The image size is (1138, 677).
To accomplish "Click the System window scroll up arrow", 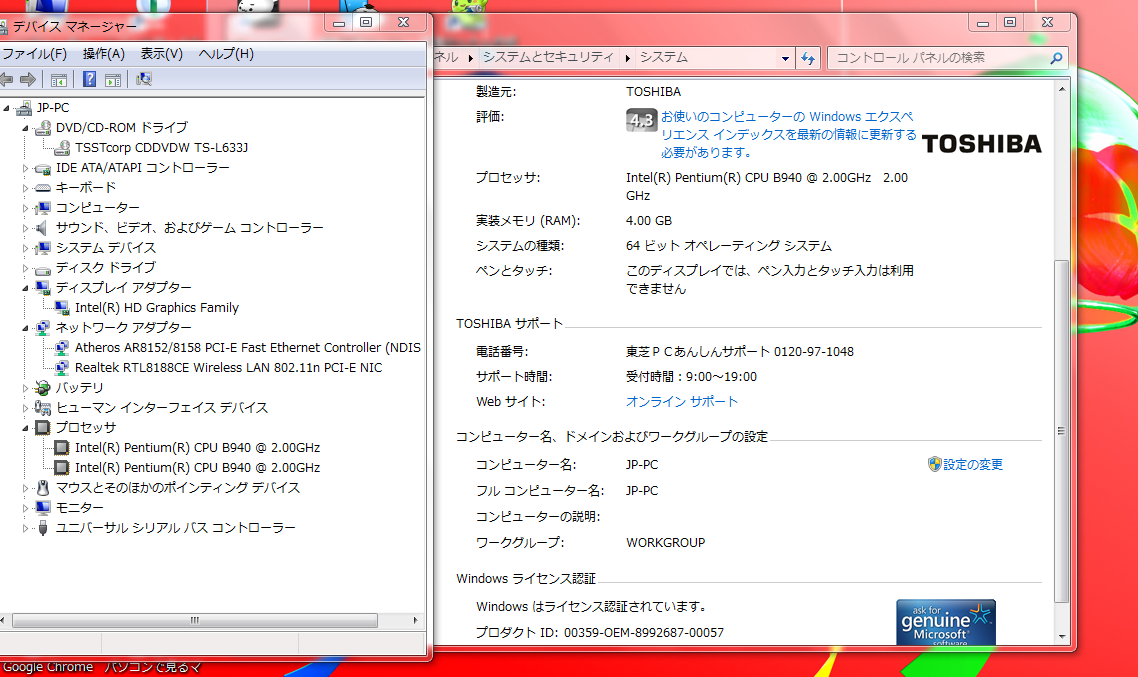I will click(1062, 89).
